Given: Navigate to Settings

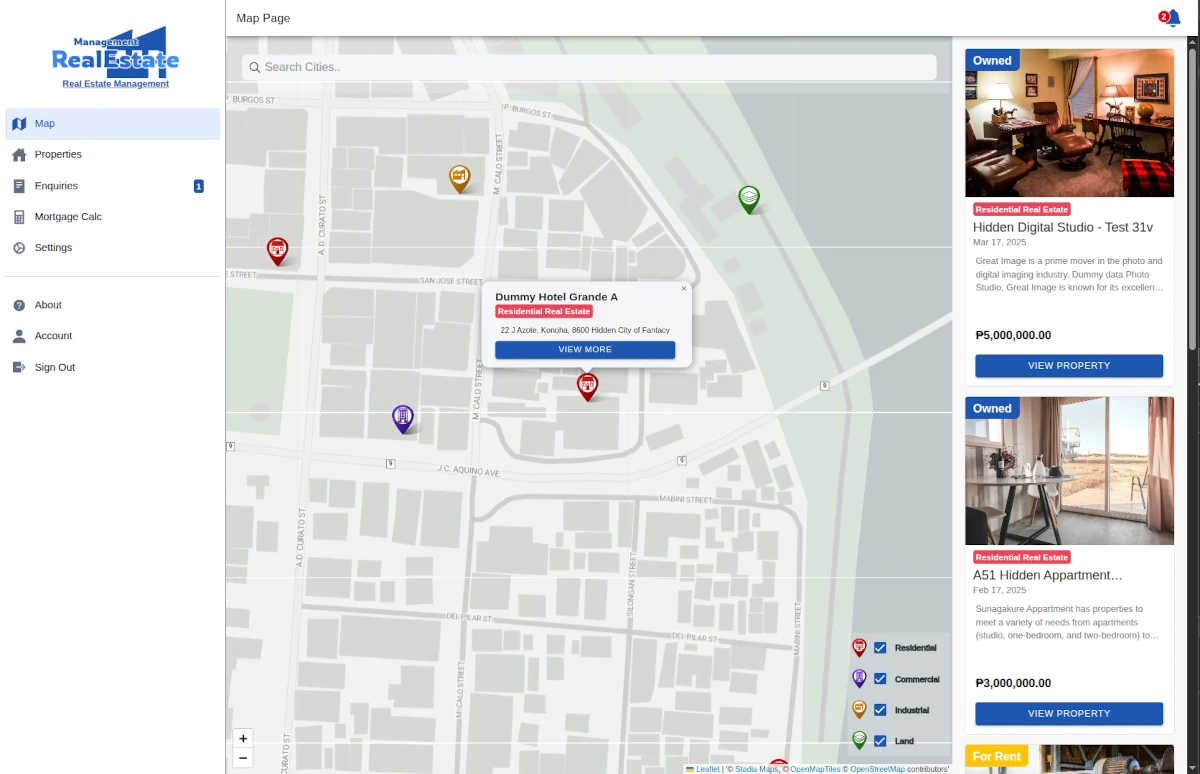Looking at the screenshot, I should point(112,248).
